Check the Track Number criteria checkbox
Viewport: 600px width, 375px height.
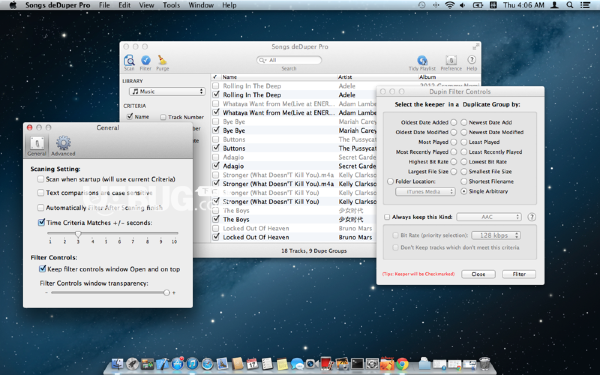coord(163,117)
